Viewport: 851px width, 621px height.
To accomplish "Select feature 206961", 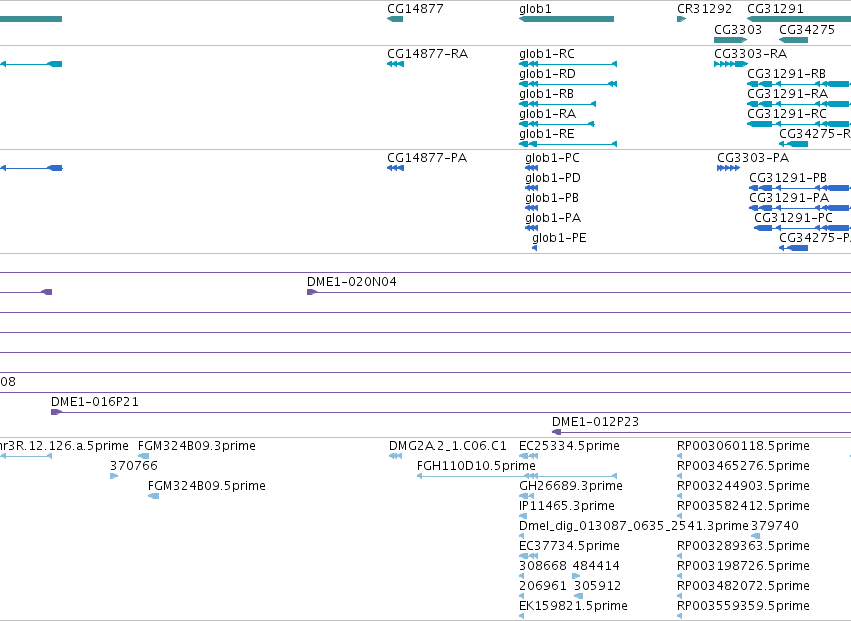I will (543, 587).
